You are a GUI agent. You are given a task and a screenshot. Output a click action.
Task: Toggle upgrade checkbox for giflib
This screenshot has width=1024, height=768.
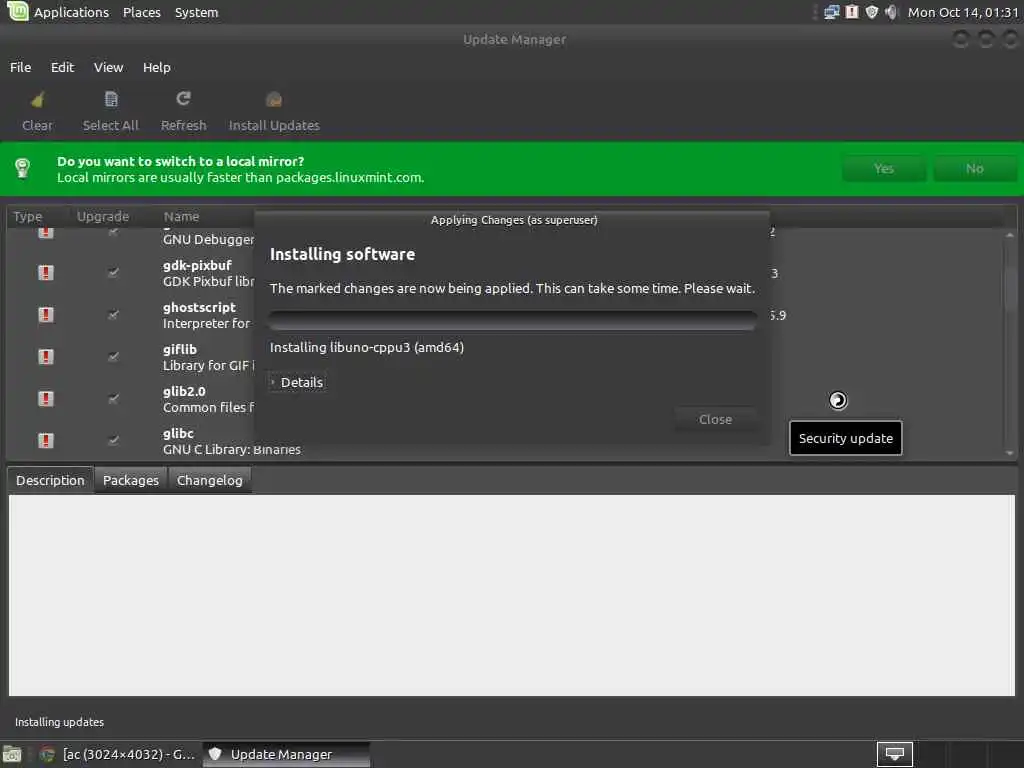point(113,357)
